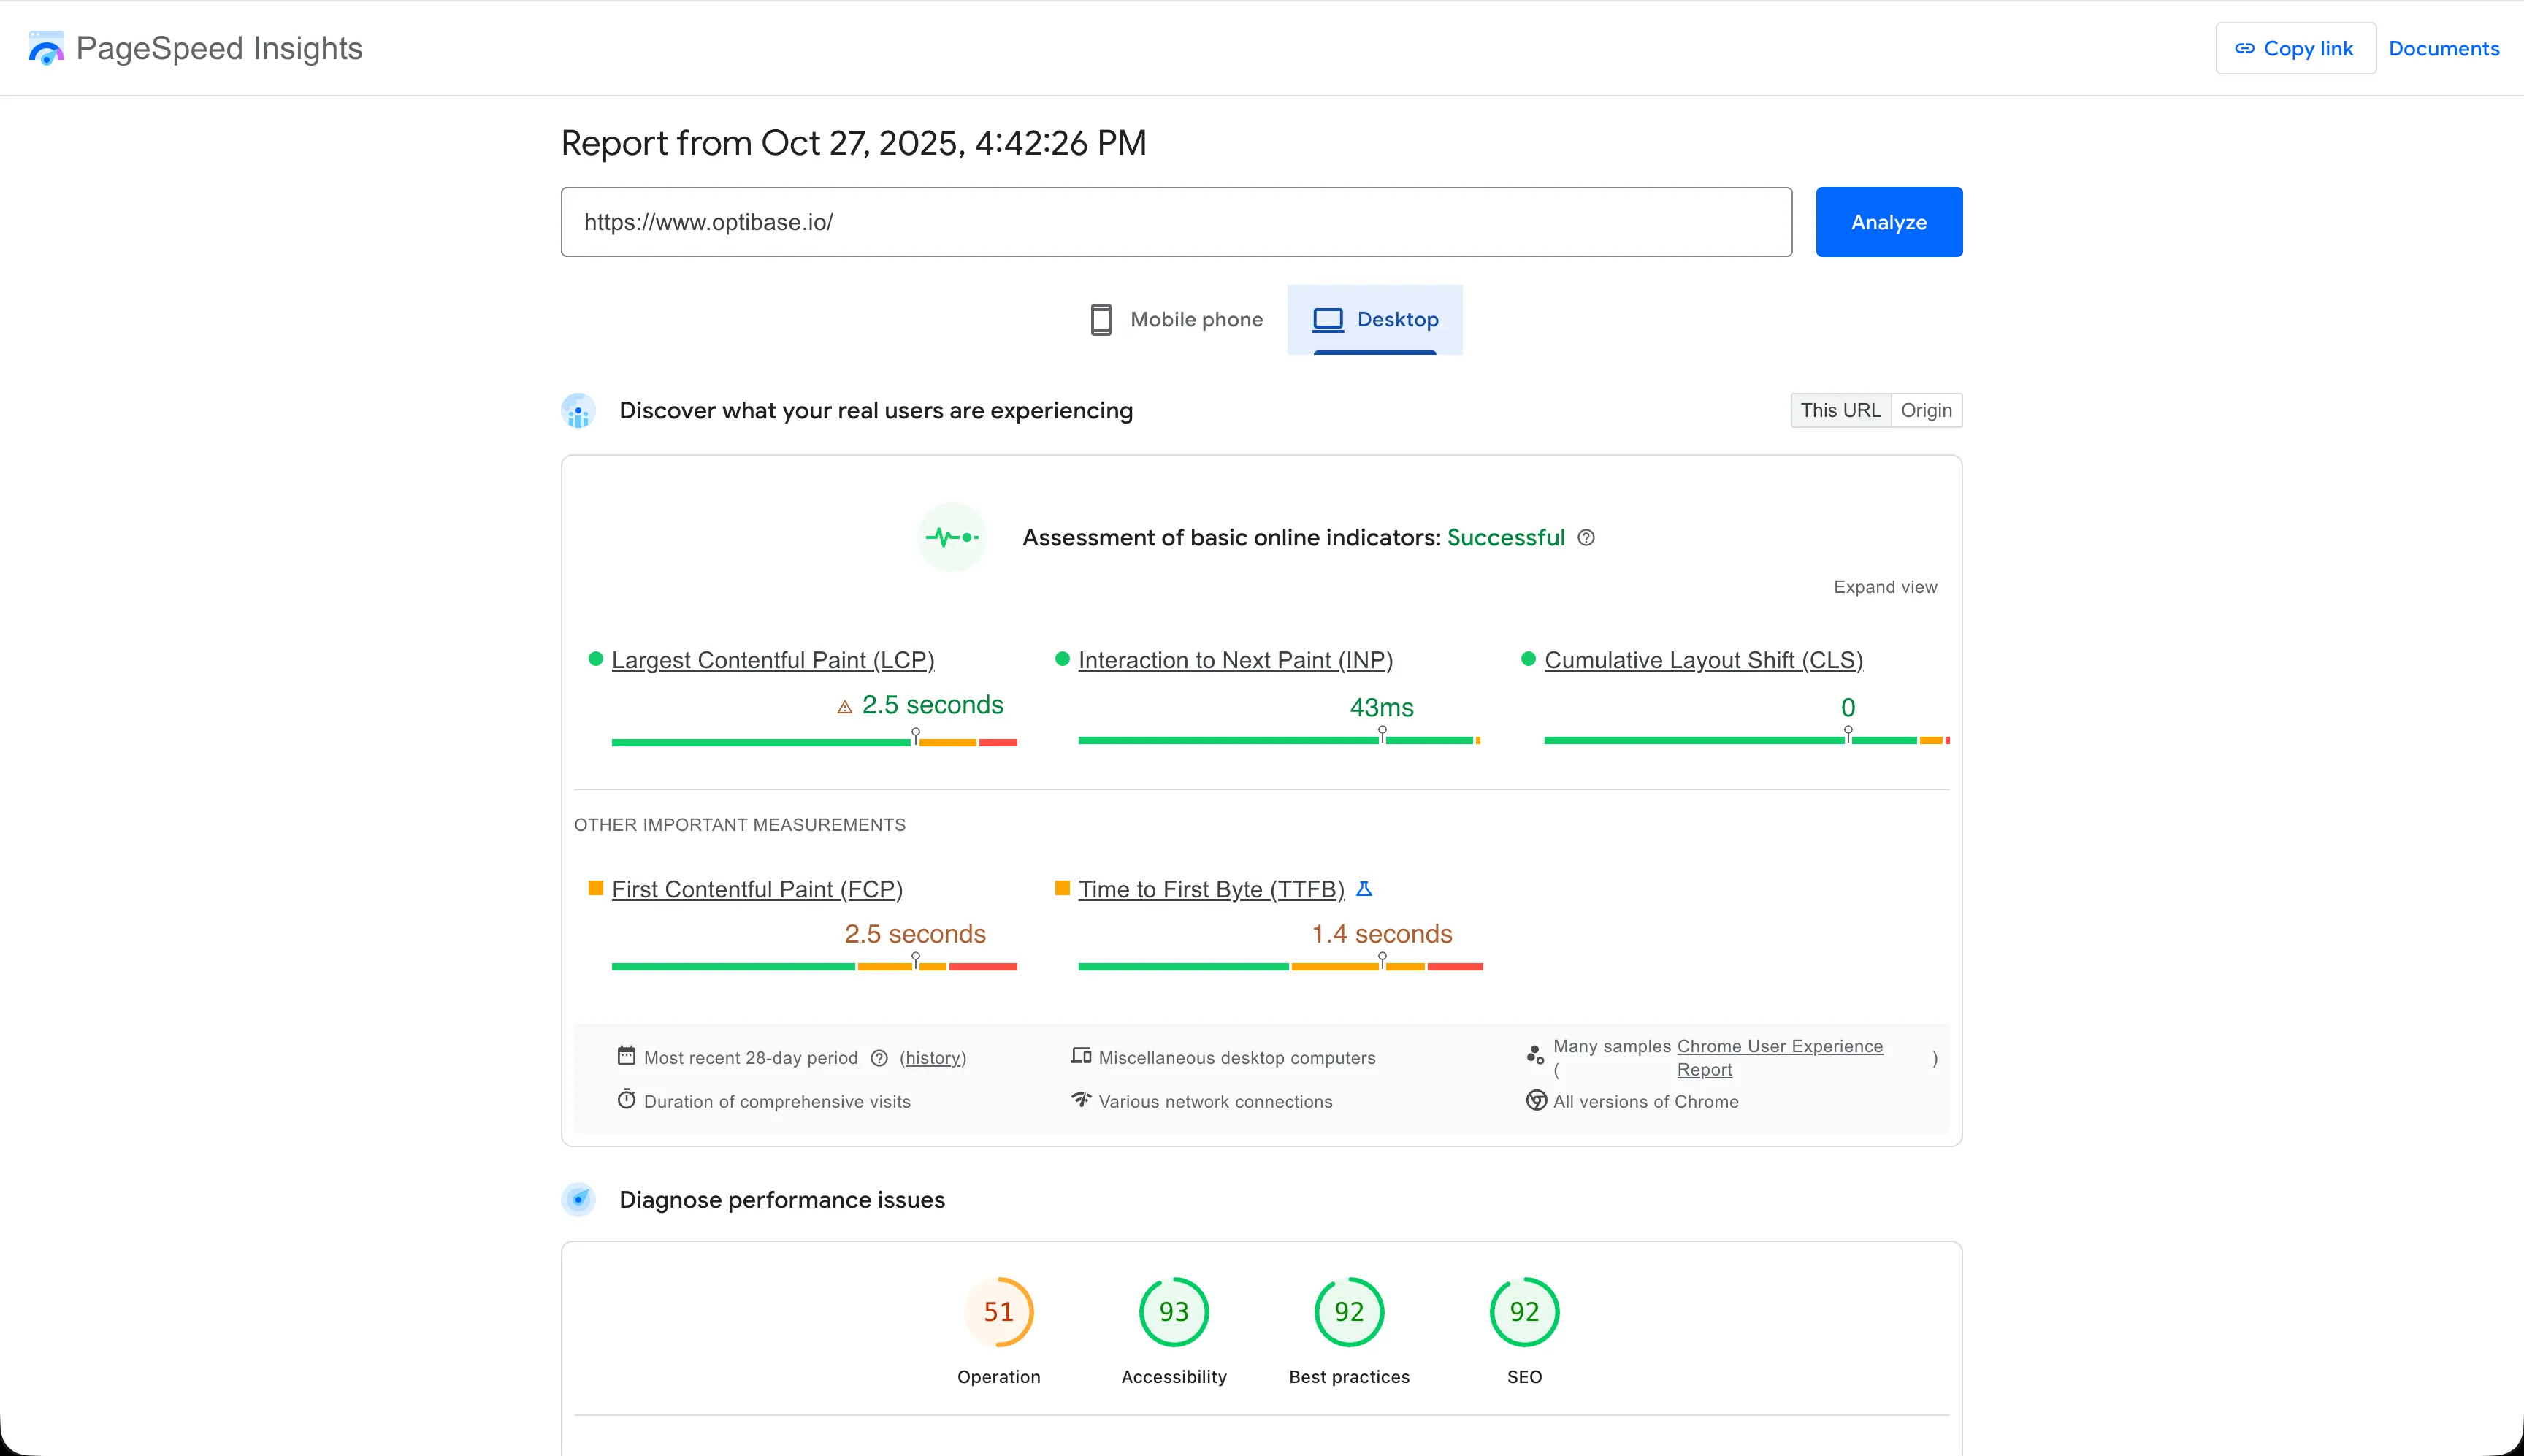Click the Accessibility score gauge showing 93
2524x1456 pixels.
[x=1173, y=1311]
